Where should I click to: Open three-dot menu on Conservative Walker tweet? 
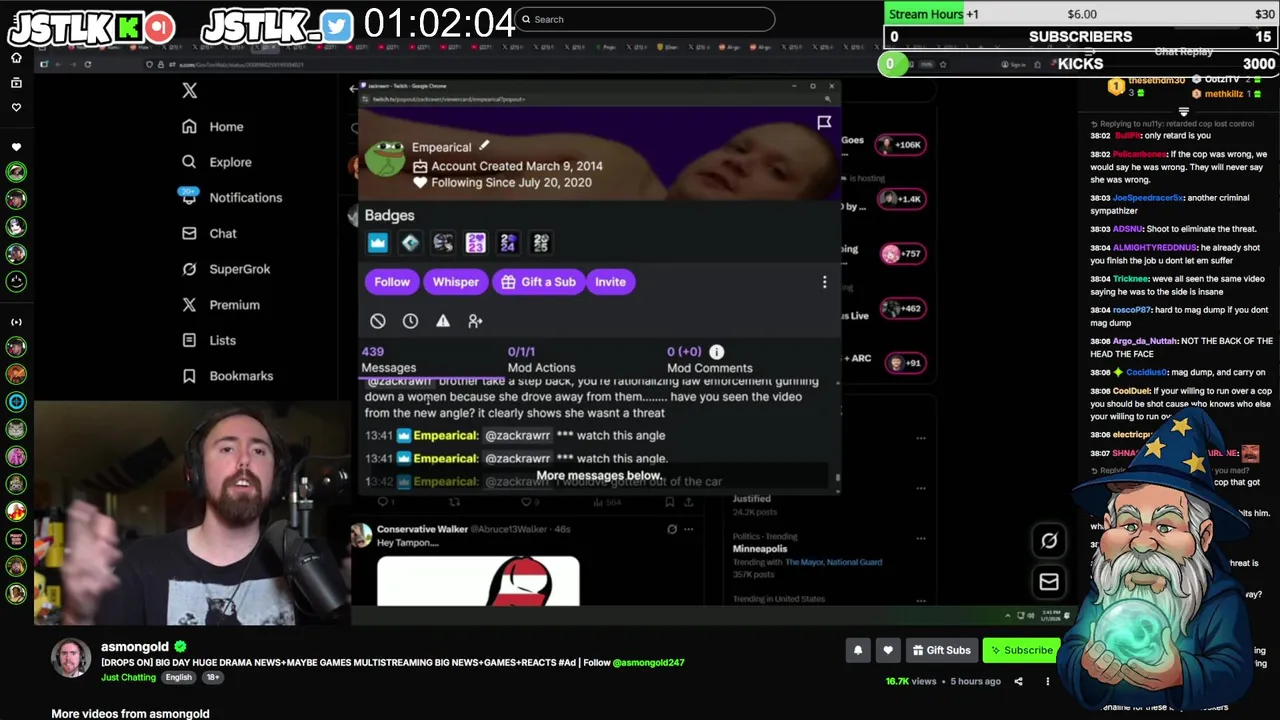point(688,529)
